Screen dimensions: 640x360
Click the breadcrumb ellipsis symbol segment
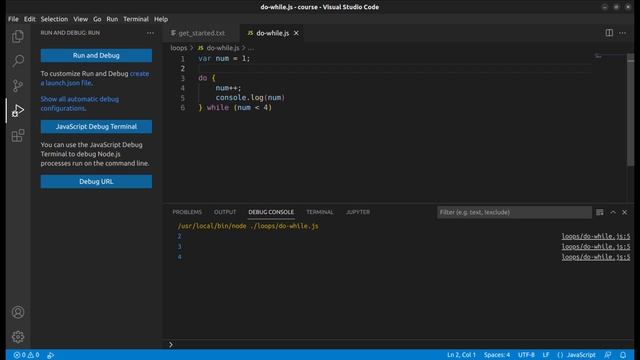[251, 48]
